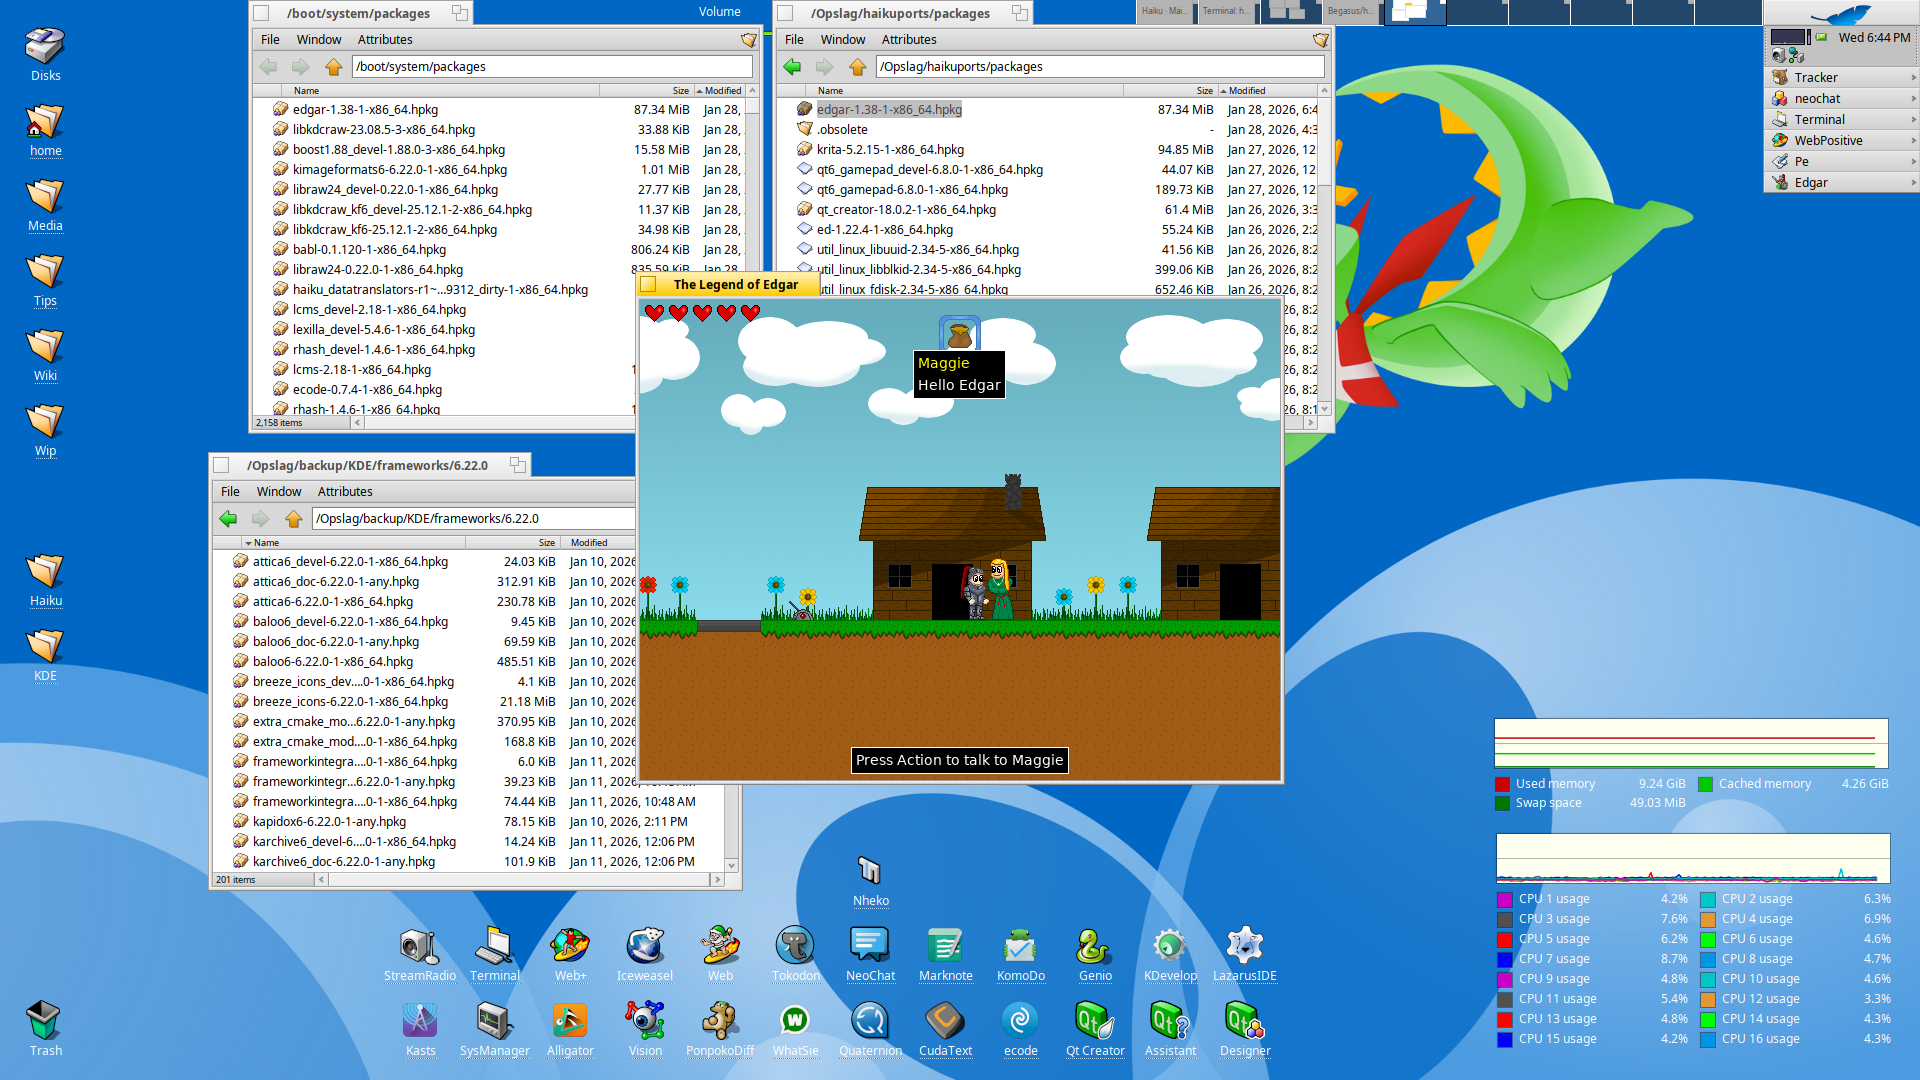Viewport: 1920px width, 1080px height.
Task: Click zoom box on KDE frameworks window tab
Action: (x=517, y=465)
